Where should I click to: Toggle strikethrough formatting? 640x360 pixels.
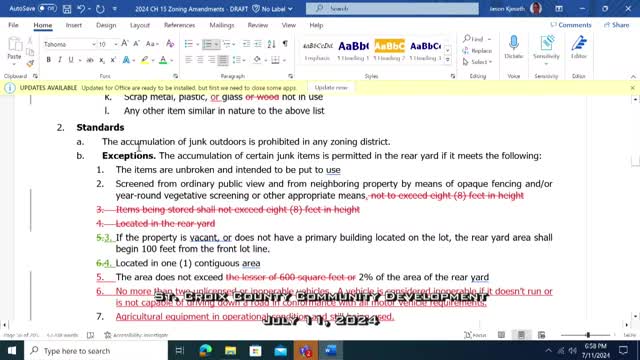[90, 60]
